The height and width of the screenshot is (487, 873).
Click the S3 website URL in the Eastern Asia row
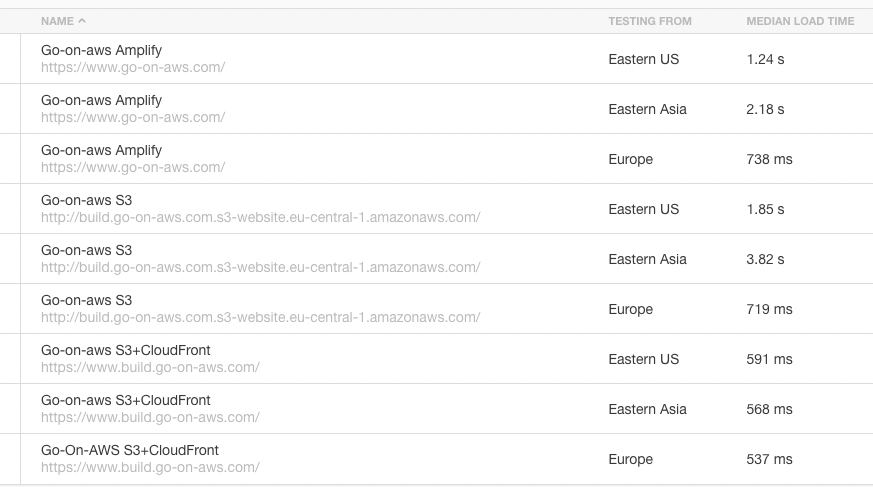click(x=260, y=267)
